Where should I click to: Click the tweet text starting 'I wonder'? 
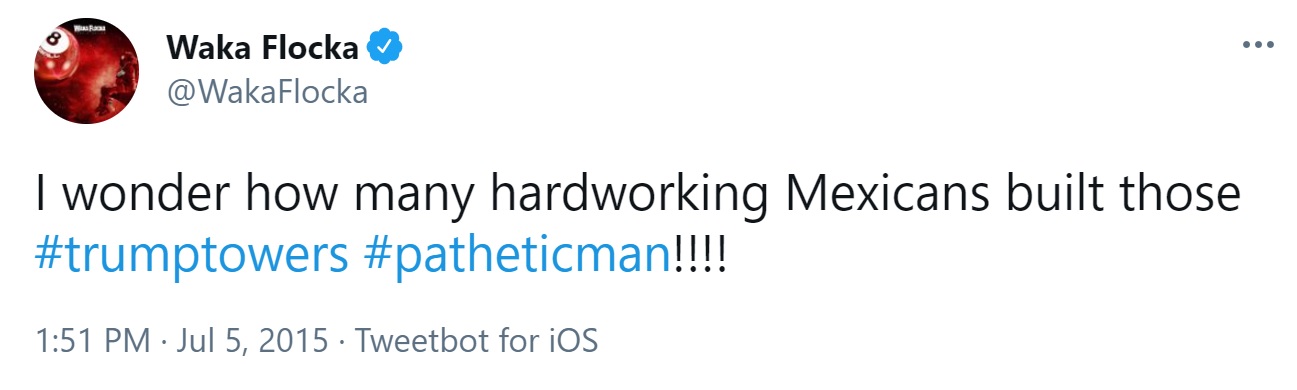(637, 225)
